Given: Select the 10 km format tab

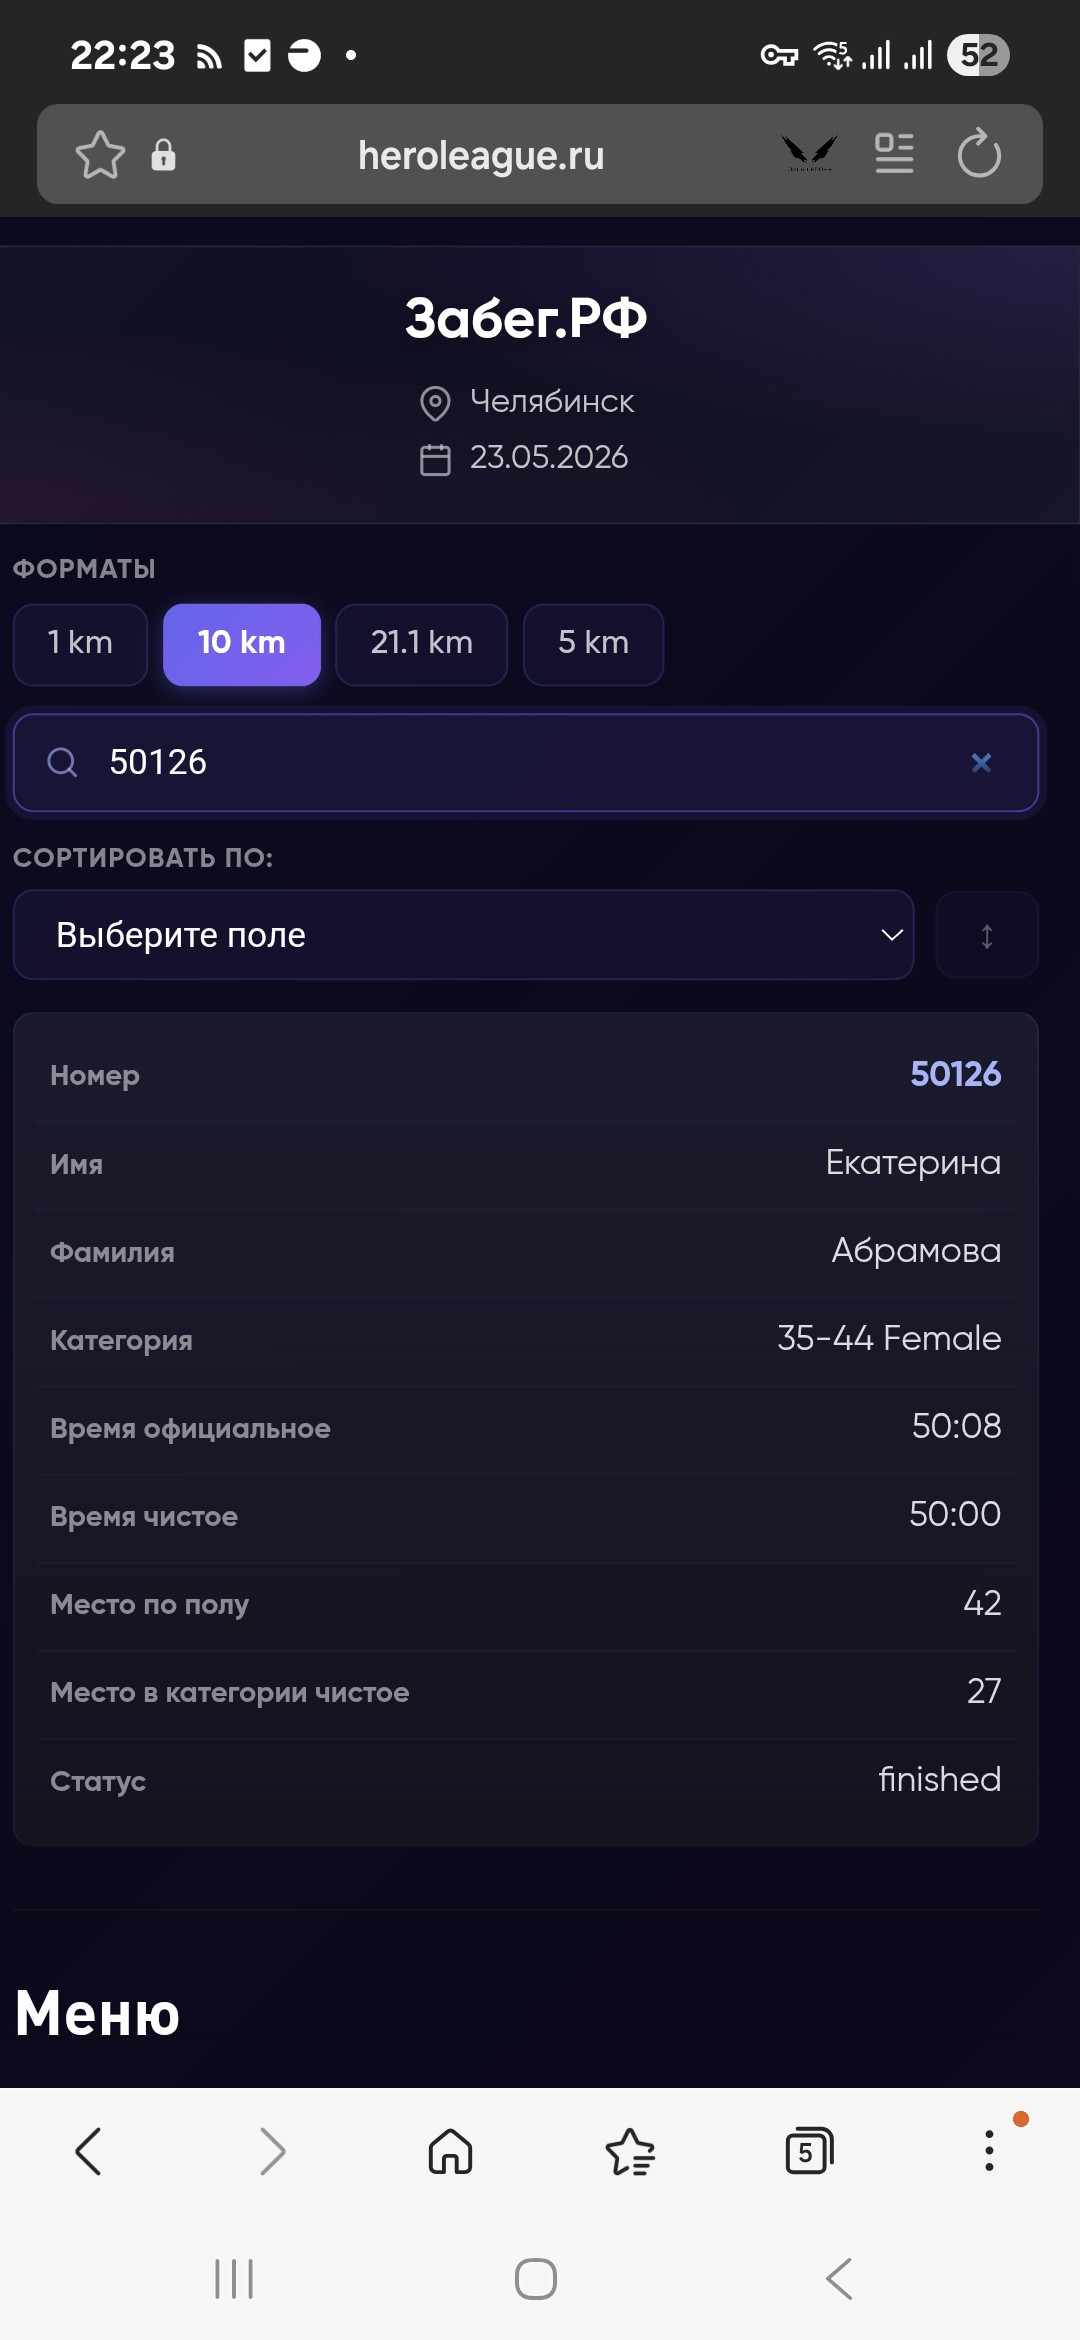Looking at the screenshot, I should coord(242,644).
